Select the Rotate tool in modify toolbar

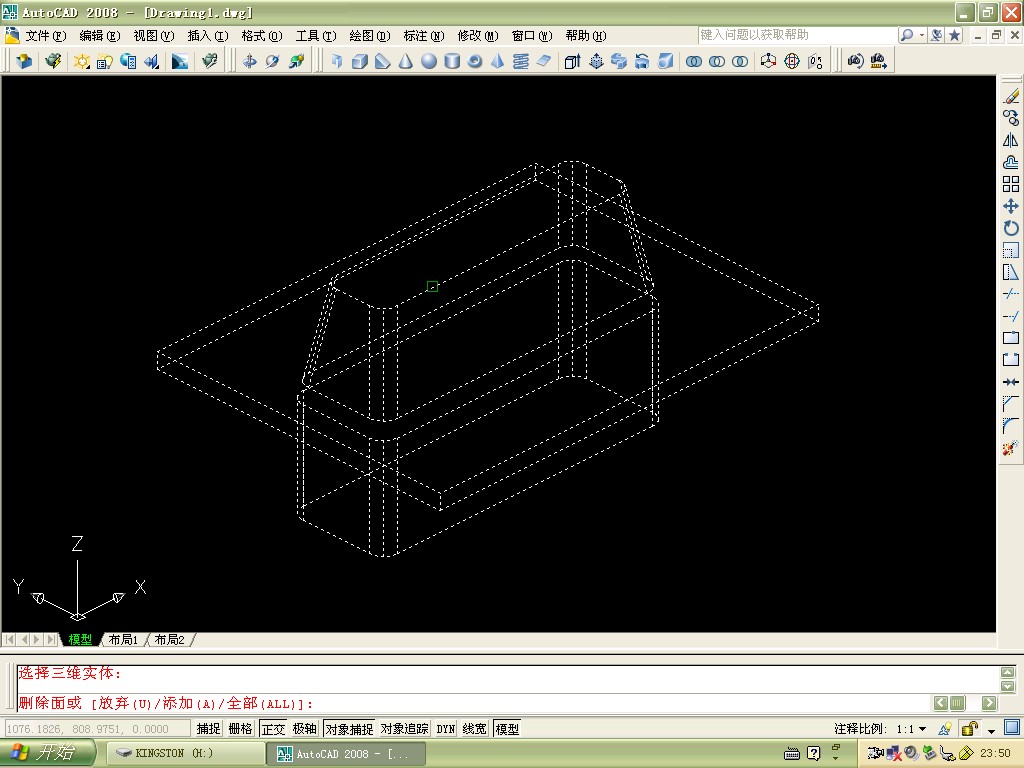[x=1011, y=228]
